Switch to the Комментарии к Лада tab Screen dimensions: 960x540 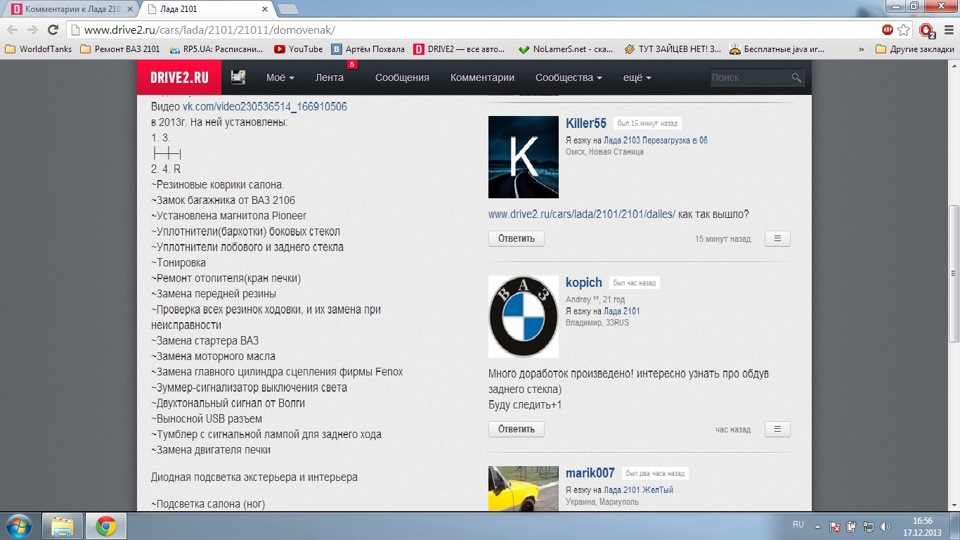[72, 9]
